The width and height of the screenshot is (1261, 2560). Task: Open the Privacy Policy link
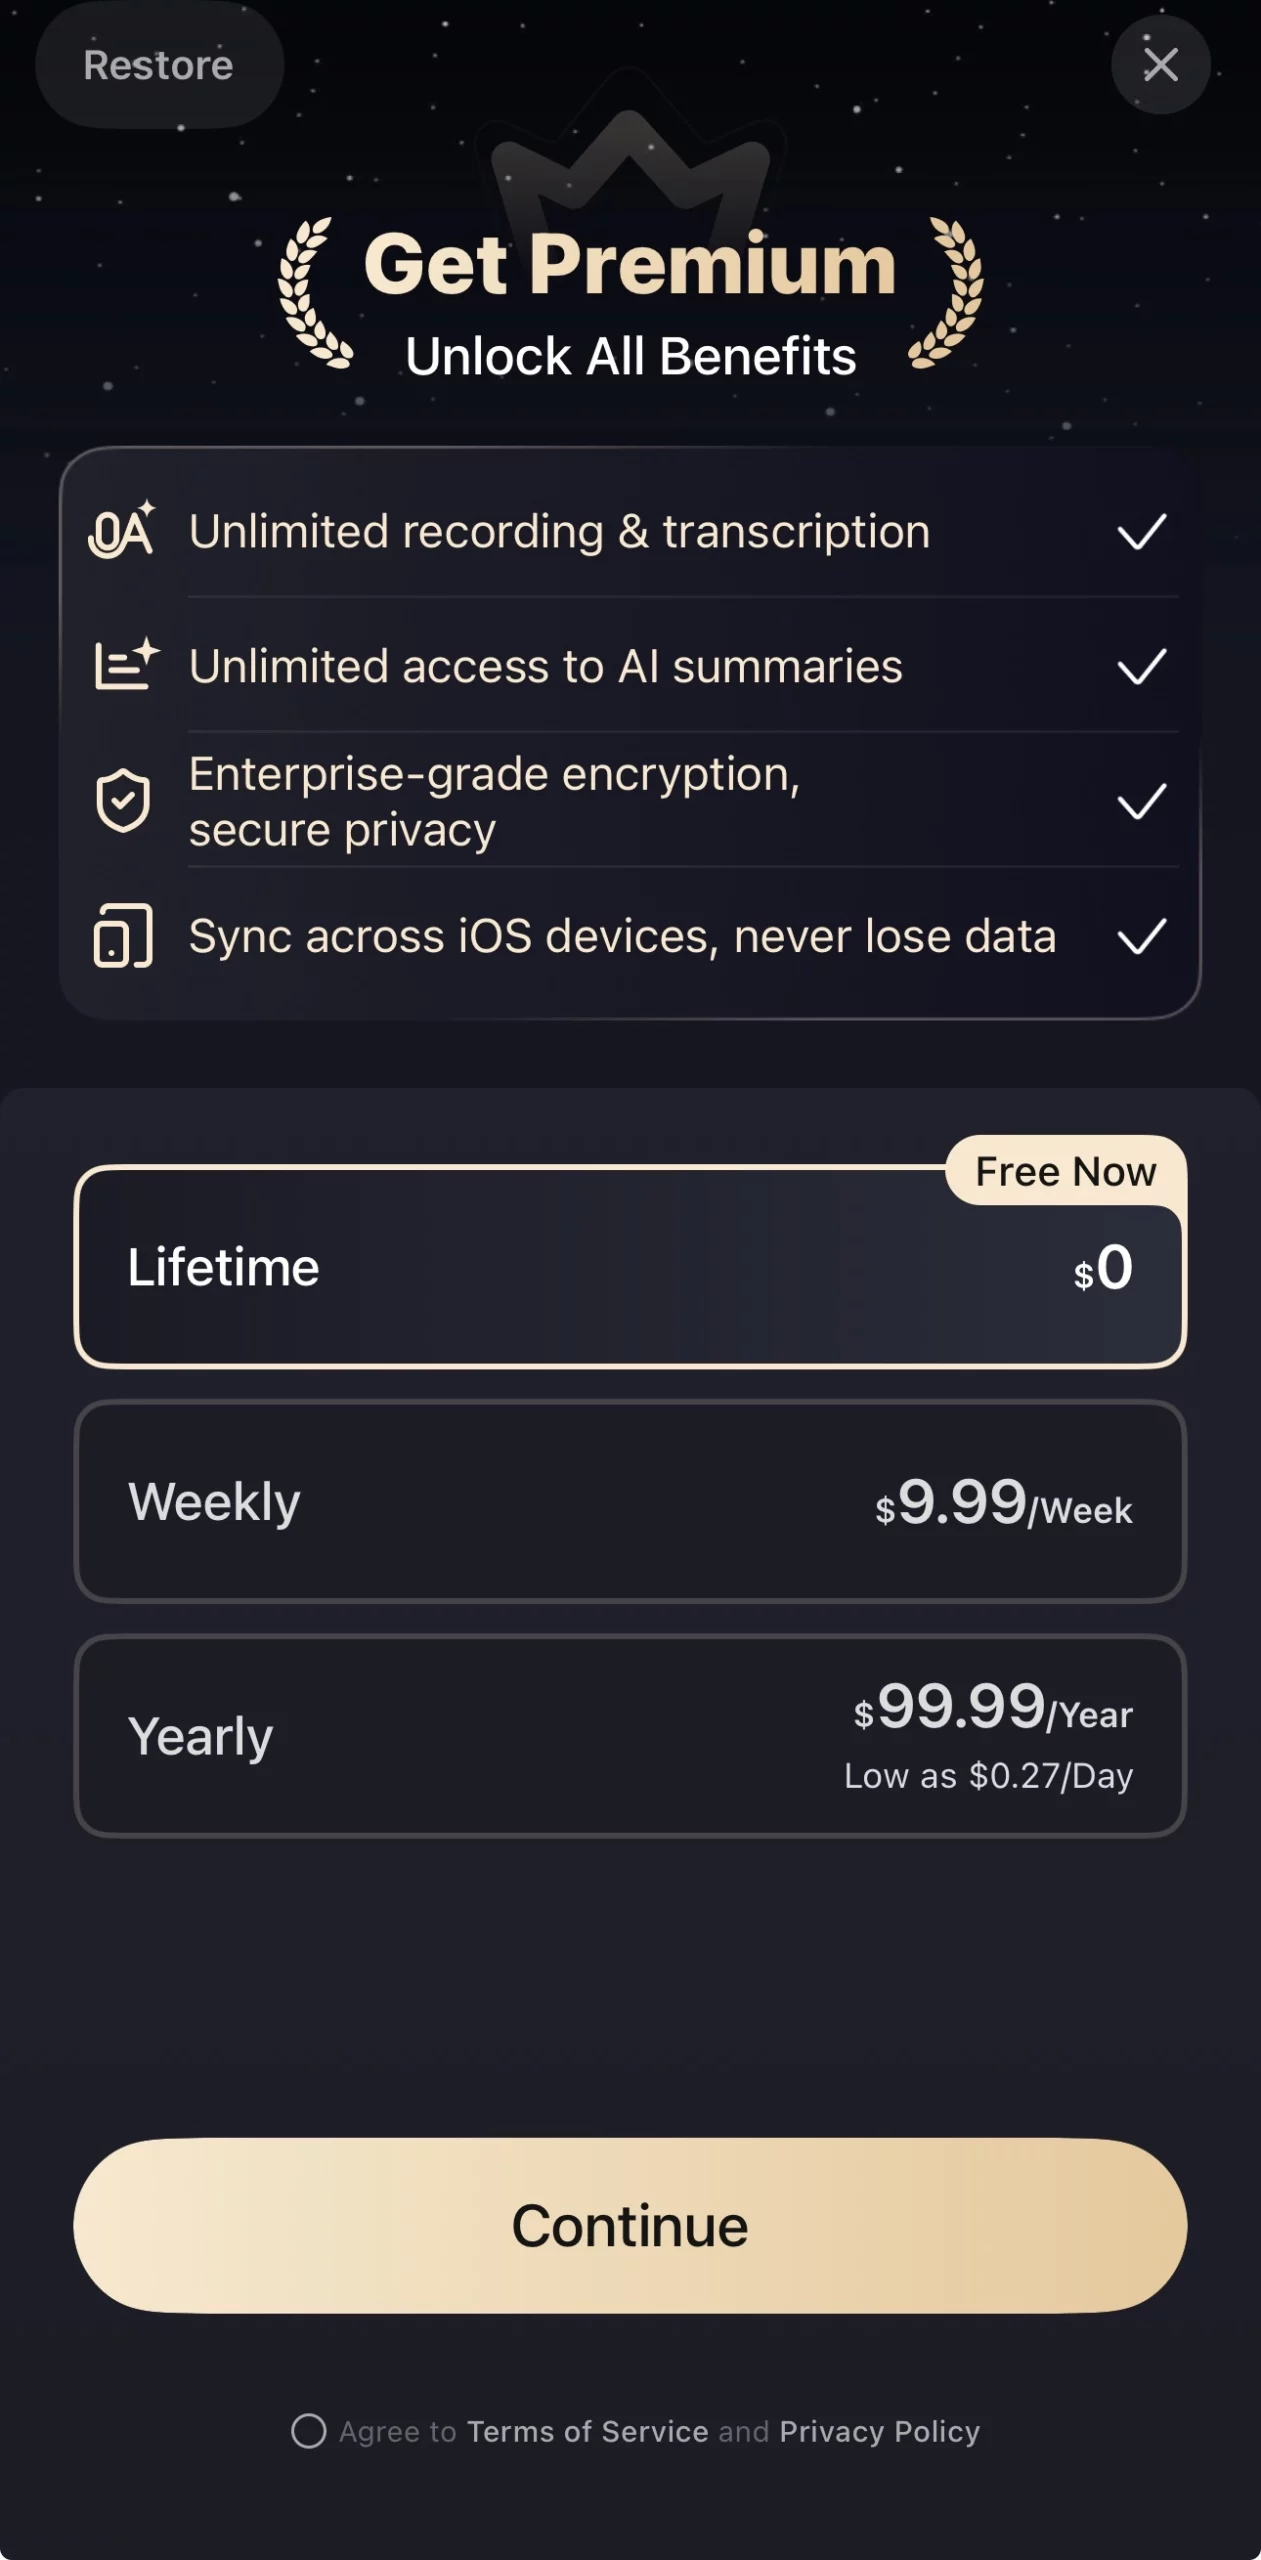(x=879, y=2431)
